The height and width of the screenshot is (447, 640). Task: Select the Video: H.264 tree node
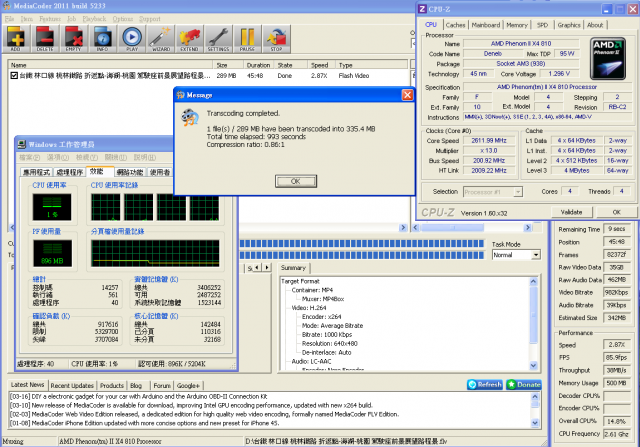pyautogui.click(x=309, y=308)
